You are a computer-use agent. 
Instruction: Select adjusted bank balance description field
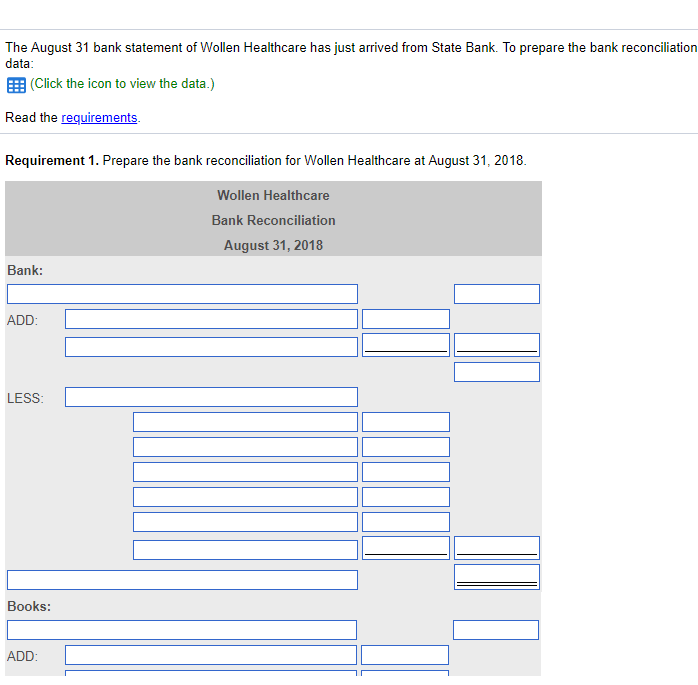tap(183, 580)
